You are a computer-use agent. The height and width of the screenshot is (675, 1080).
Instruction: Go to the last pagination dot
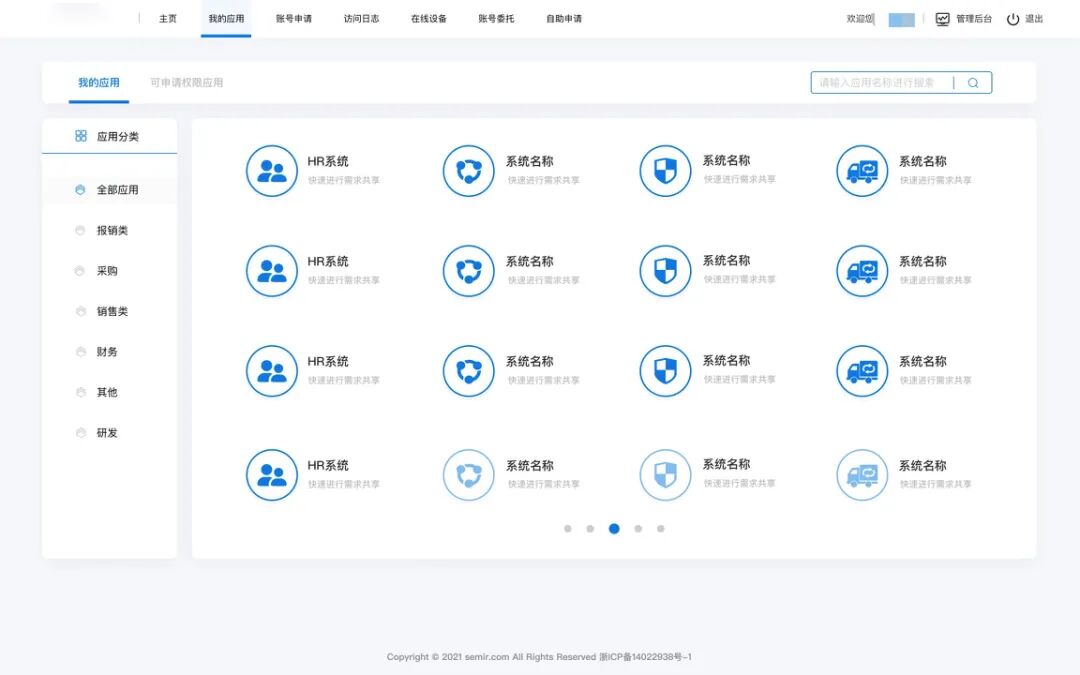[x=661, y=529]
